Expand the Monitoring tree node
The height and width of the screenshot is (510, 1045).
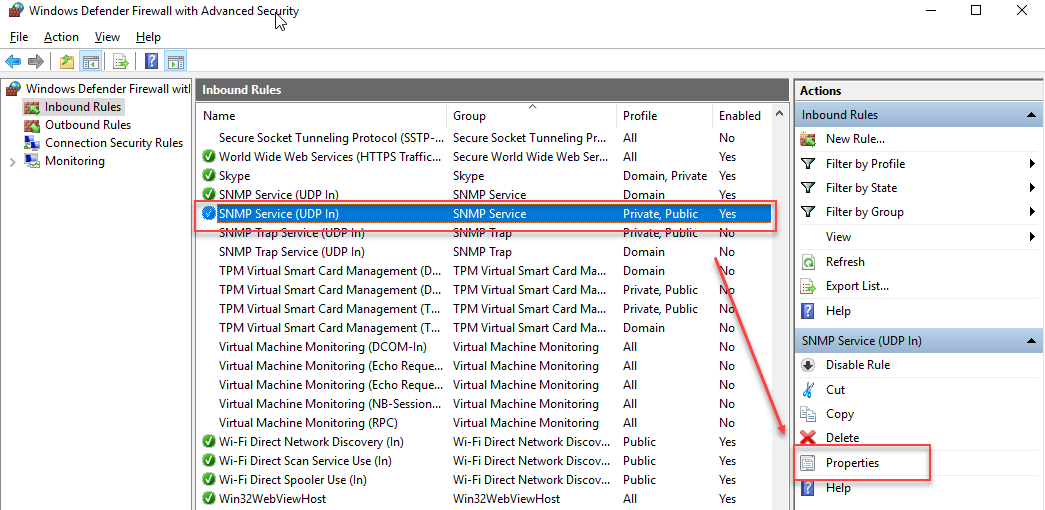pos(12,162)
